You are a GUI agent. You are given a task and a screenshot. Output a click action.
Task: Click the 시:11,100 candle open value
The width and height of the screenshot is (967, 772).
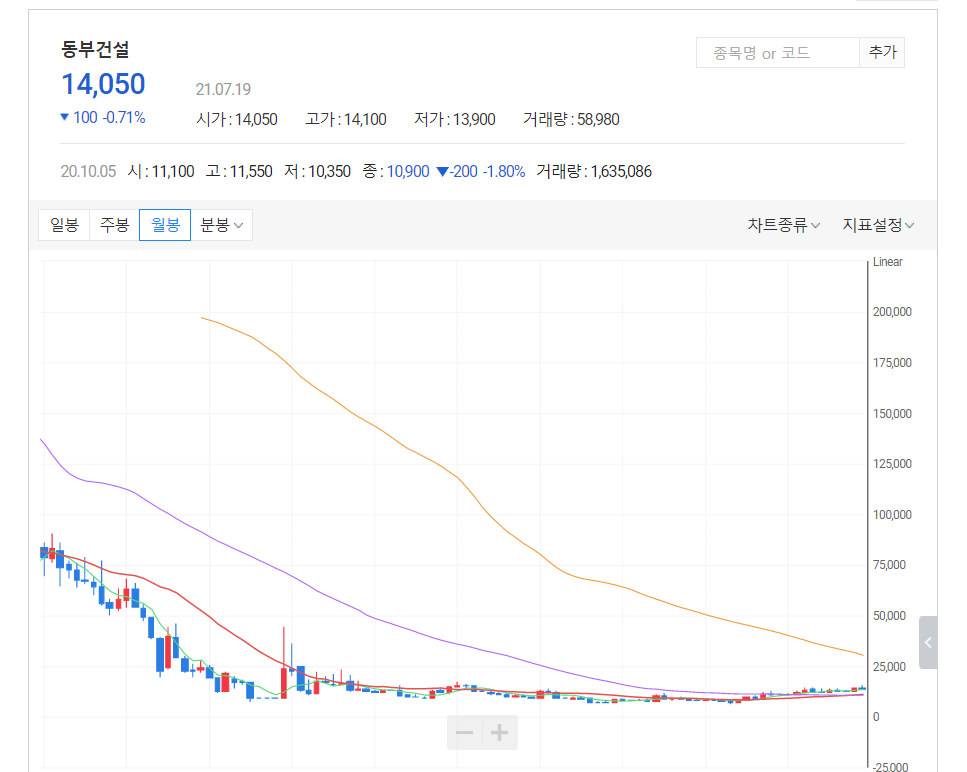(x=161, y=171)
